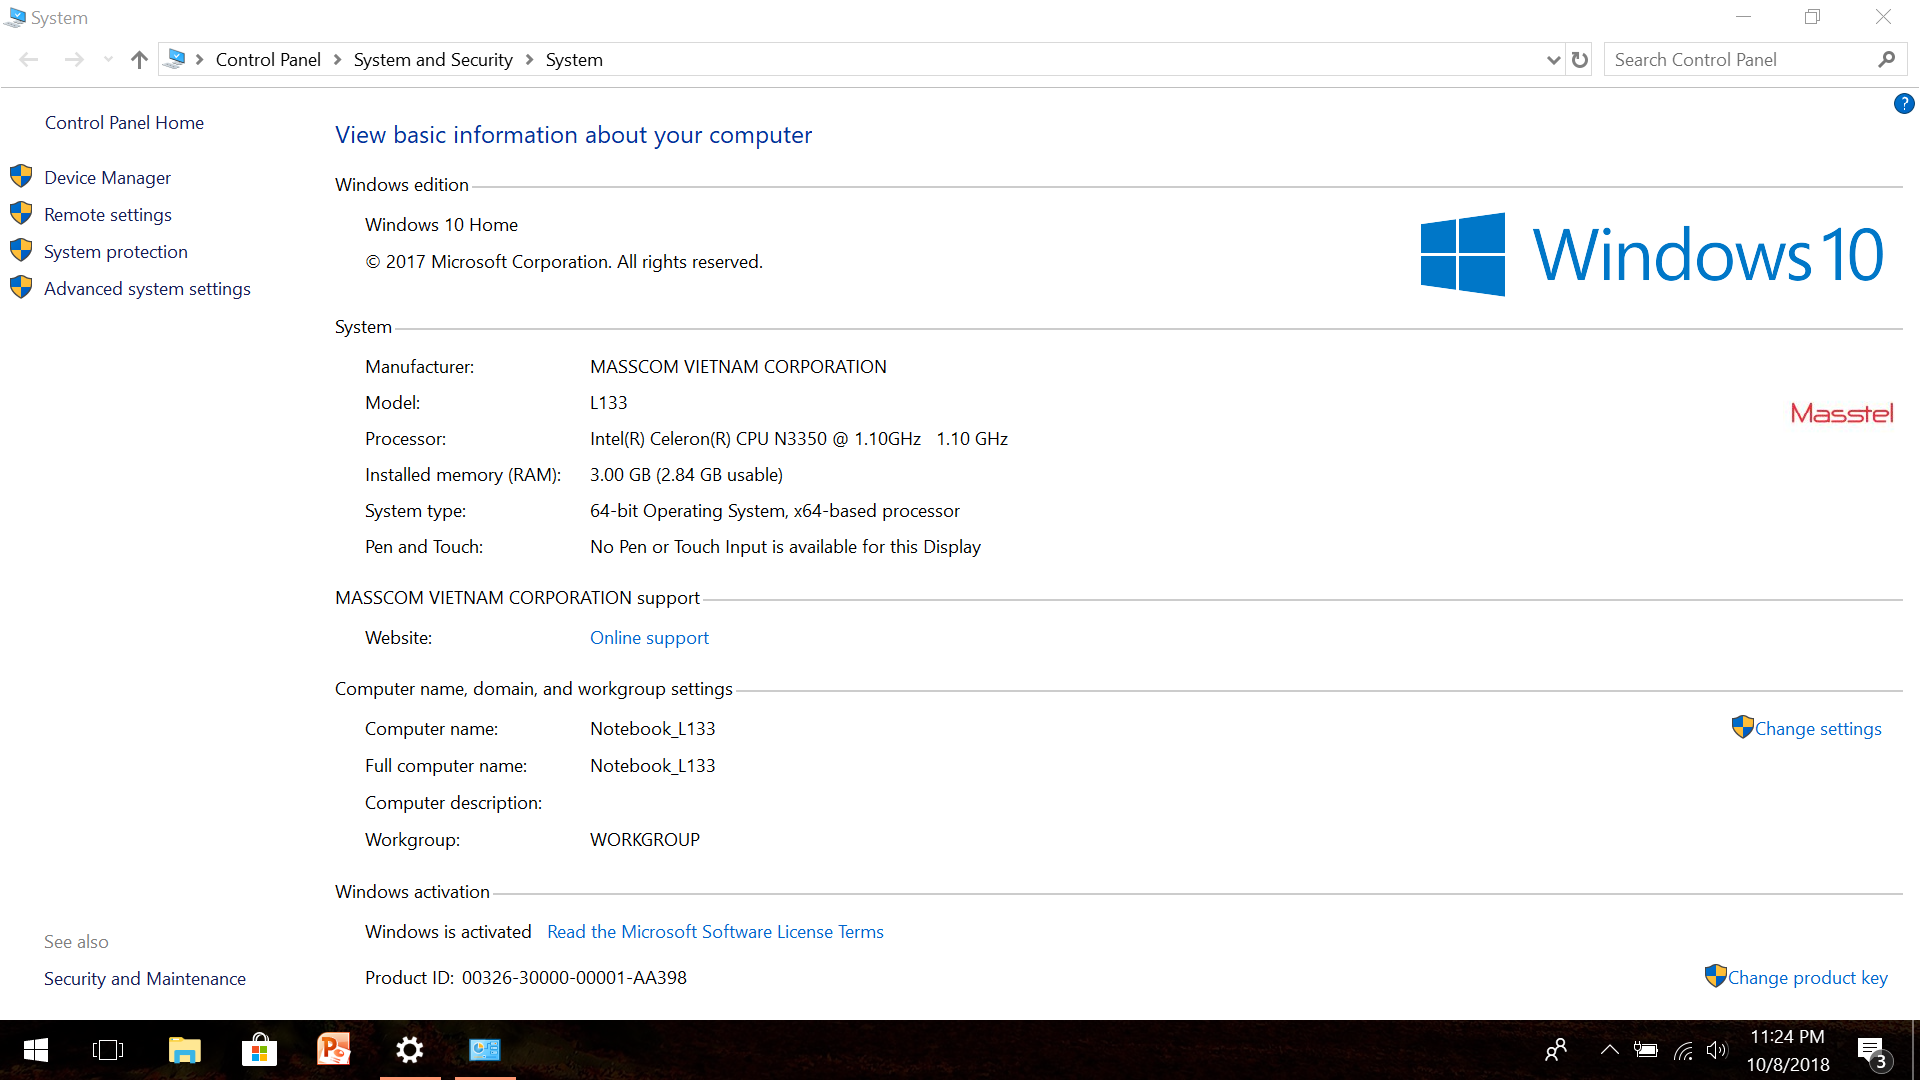Click the Windows 10 Home edition text
The image size is (1920, 1080).
pos(441,224)
